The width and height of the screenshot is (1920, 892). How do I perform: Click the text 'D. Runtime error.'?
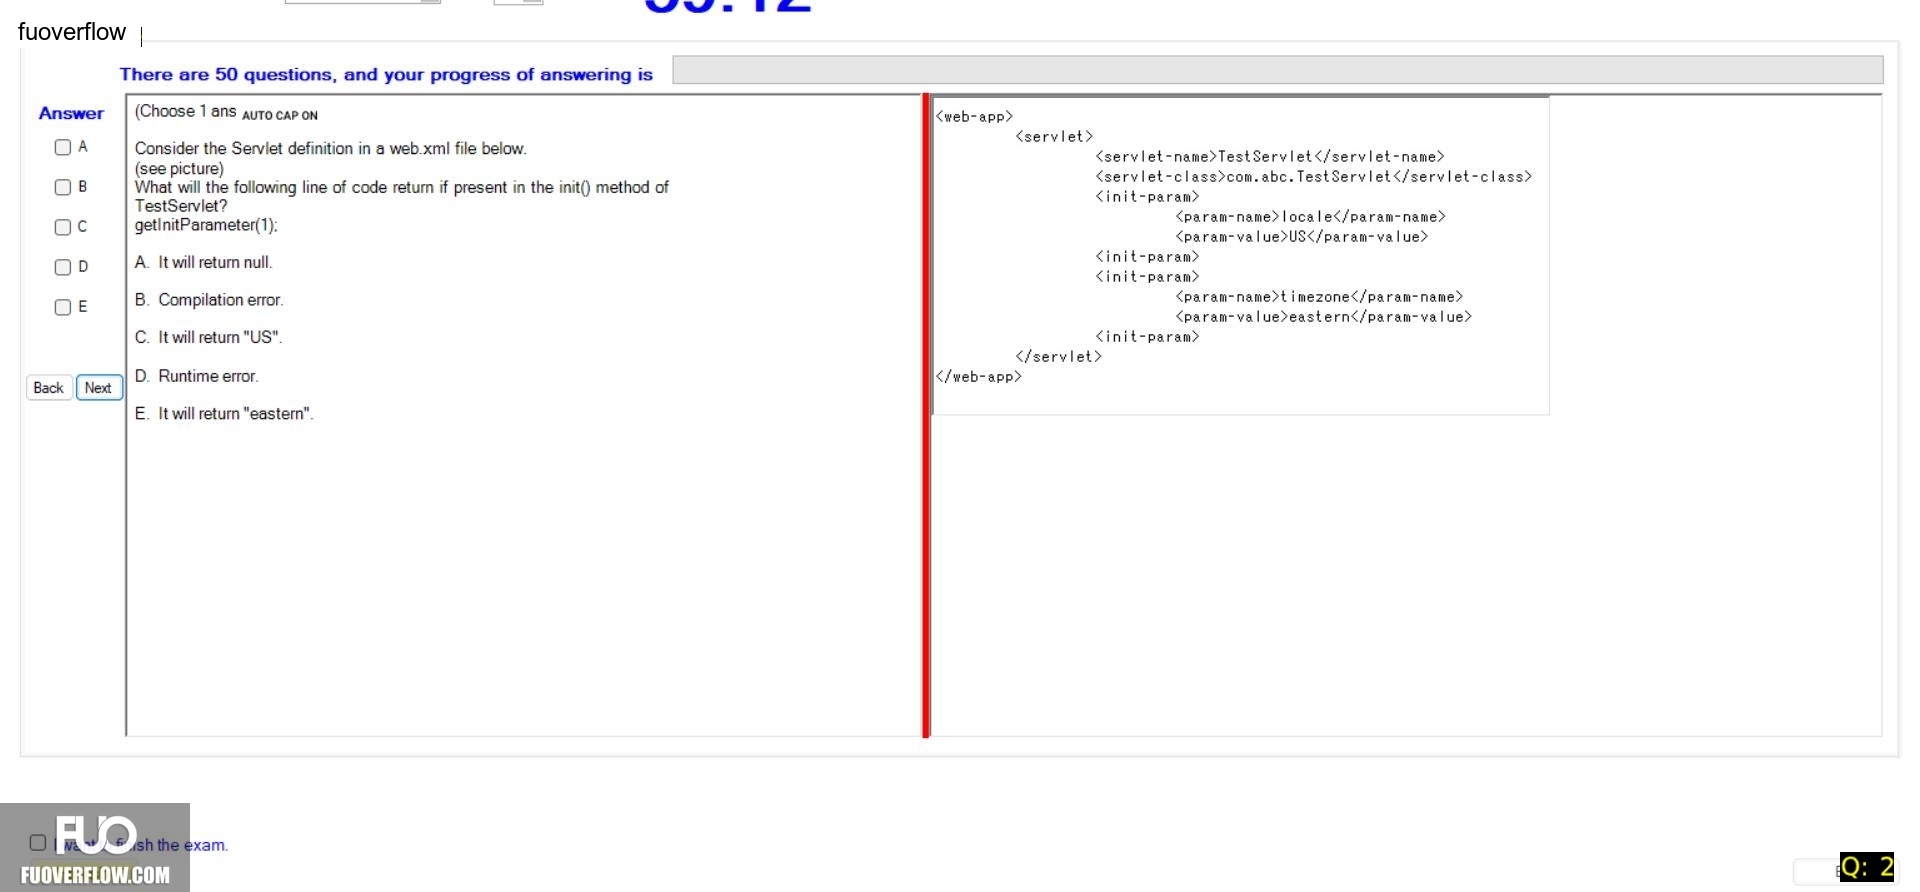pyautogui.click(x=197, y=376)
